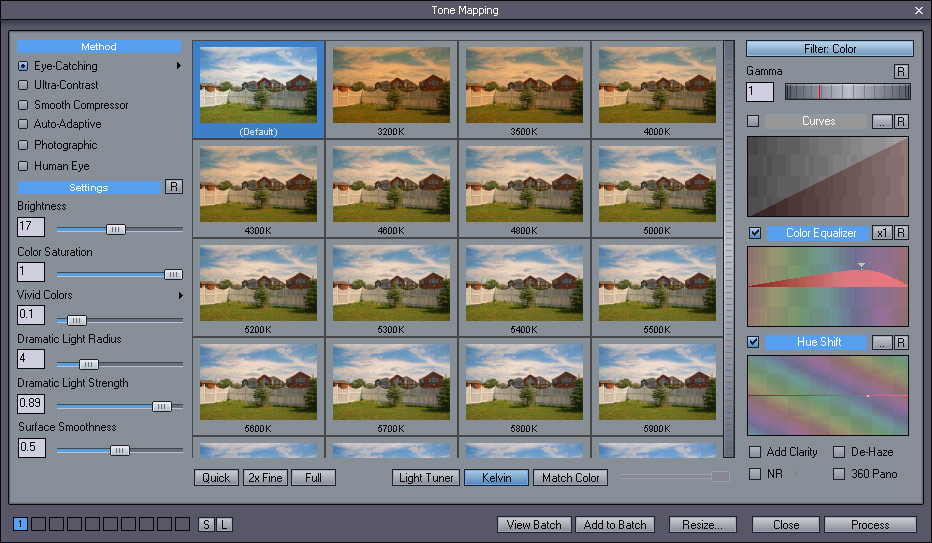This screenshot has height=543, width=932.
Task: Select the 4000K thumbnail
Action: [x=657, y=90]
